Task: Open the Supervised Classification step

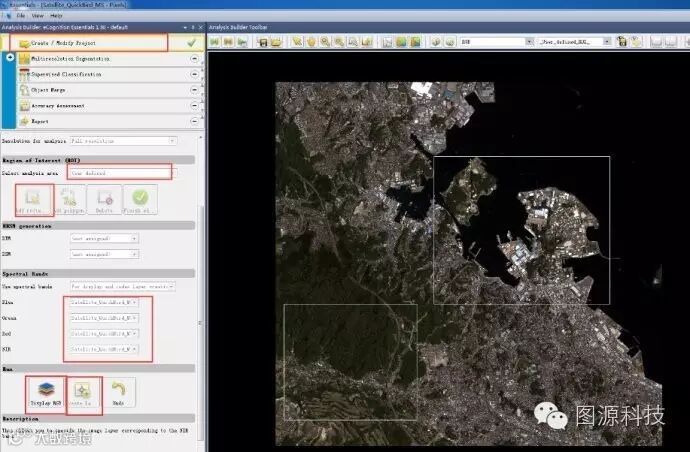Action: pos(109,74)
